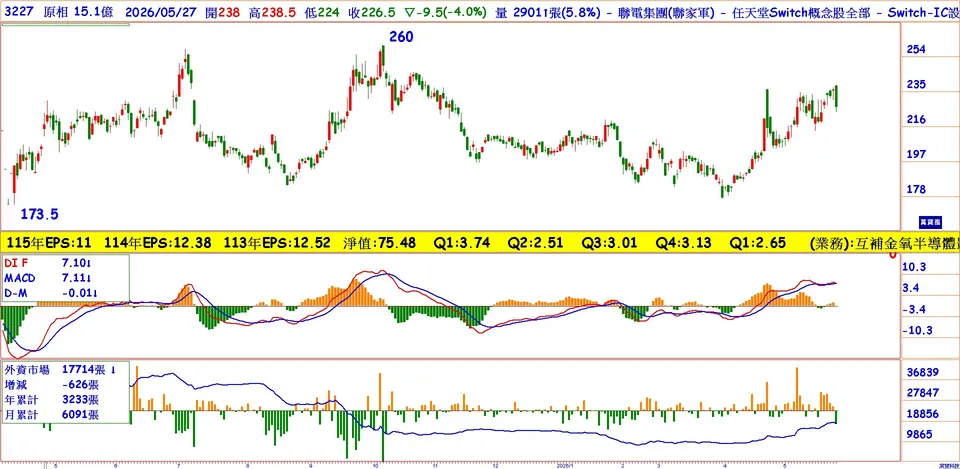Click the 113年EPS:12.52 entry
Screen dimensions: 960x469
click(277, 243)
